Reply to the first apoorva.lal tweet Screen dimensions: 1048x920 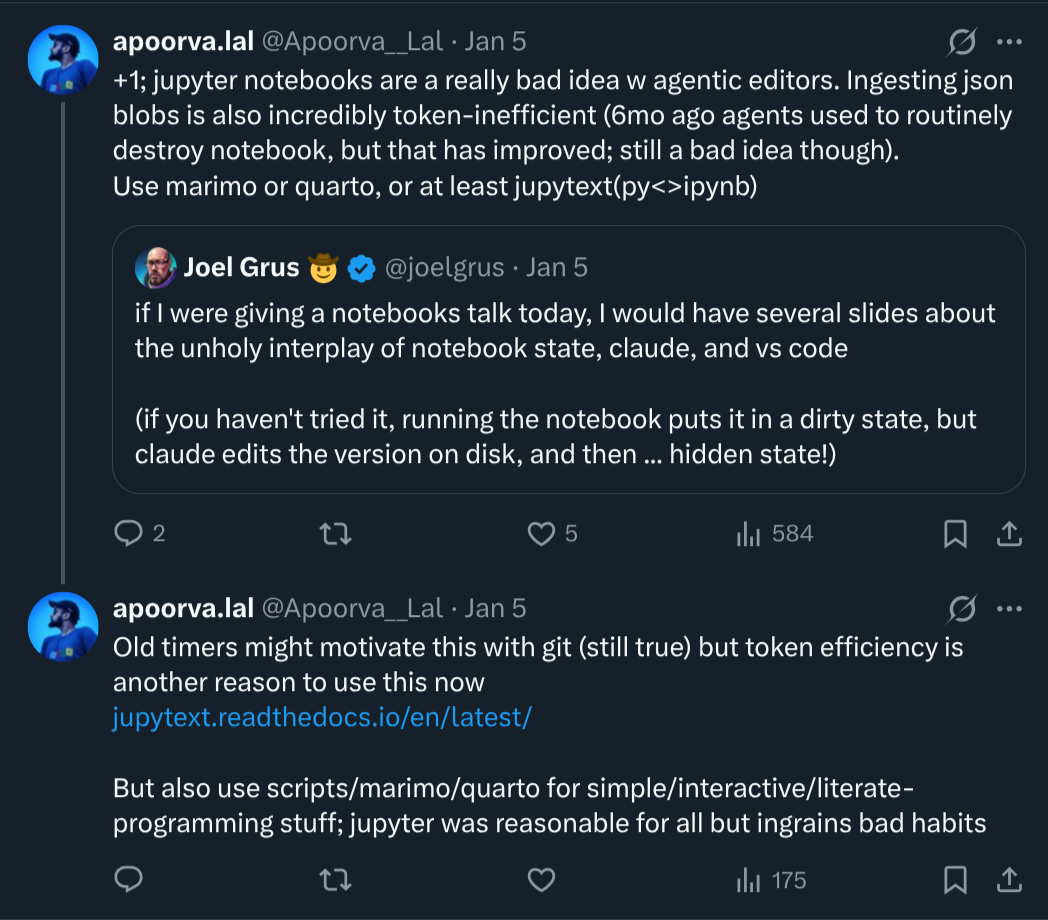pos(129,534)
